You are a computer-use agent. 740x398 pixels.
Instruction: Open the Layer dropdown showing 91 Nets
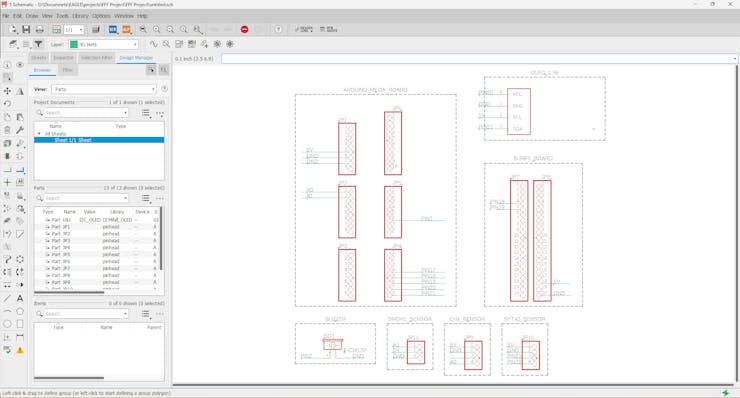pyautogui.click(x=104, y=44)
